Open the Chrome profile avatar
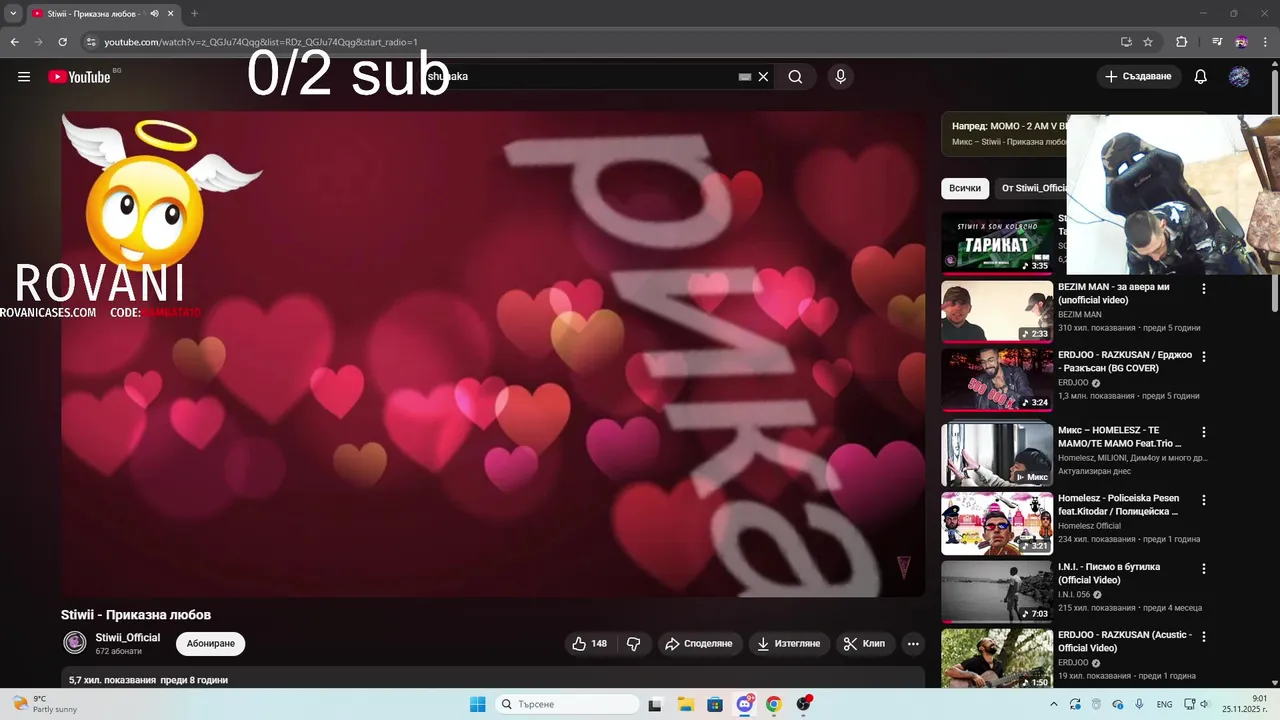The width and height of the screenshot is (1280, 720). [x=1241, y=42]
